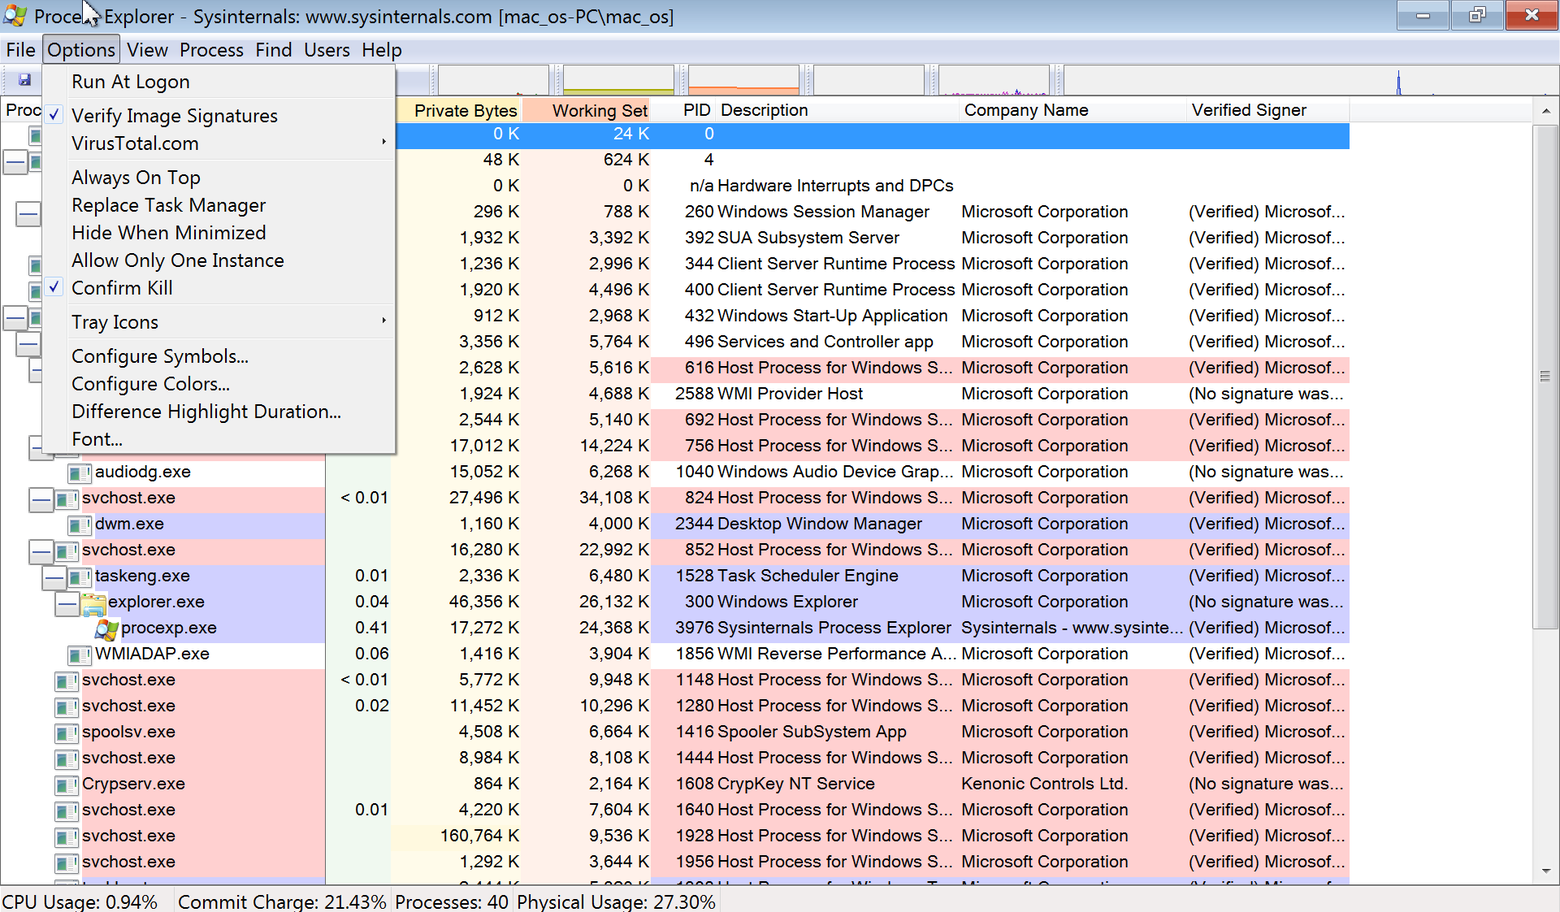Click 'CPU Usage: 0.94%' in status bar
This screenshot has height=912, width=1560.
pos(80,902)
